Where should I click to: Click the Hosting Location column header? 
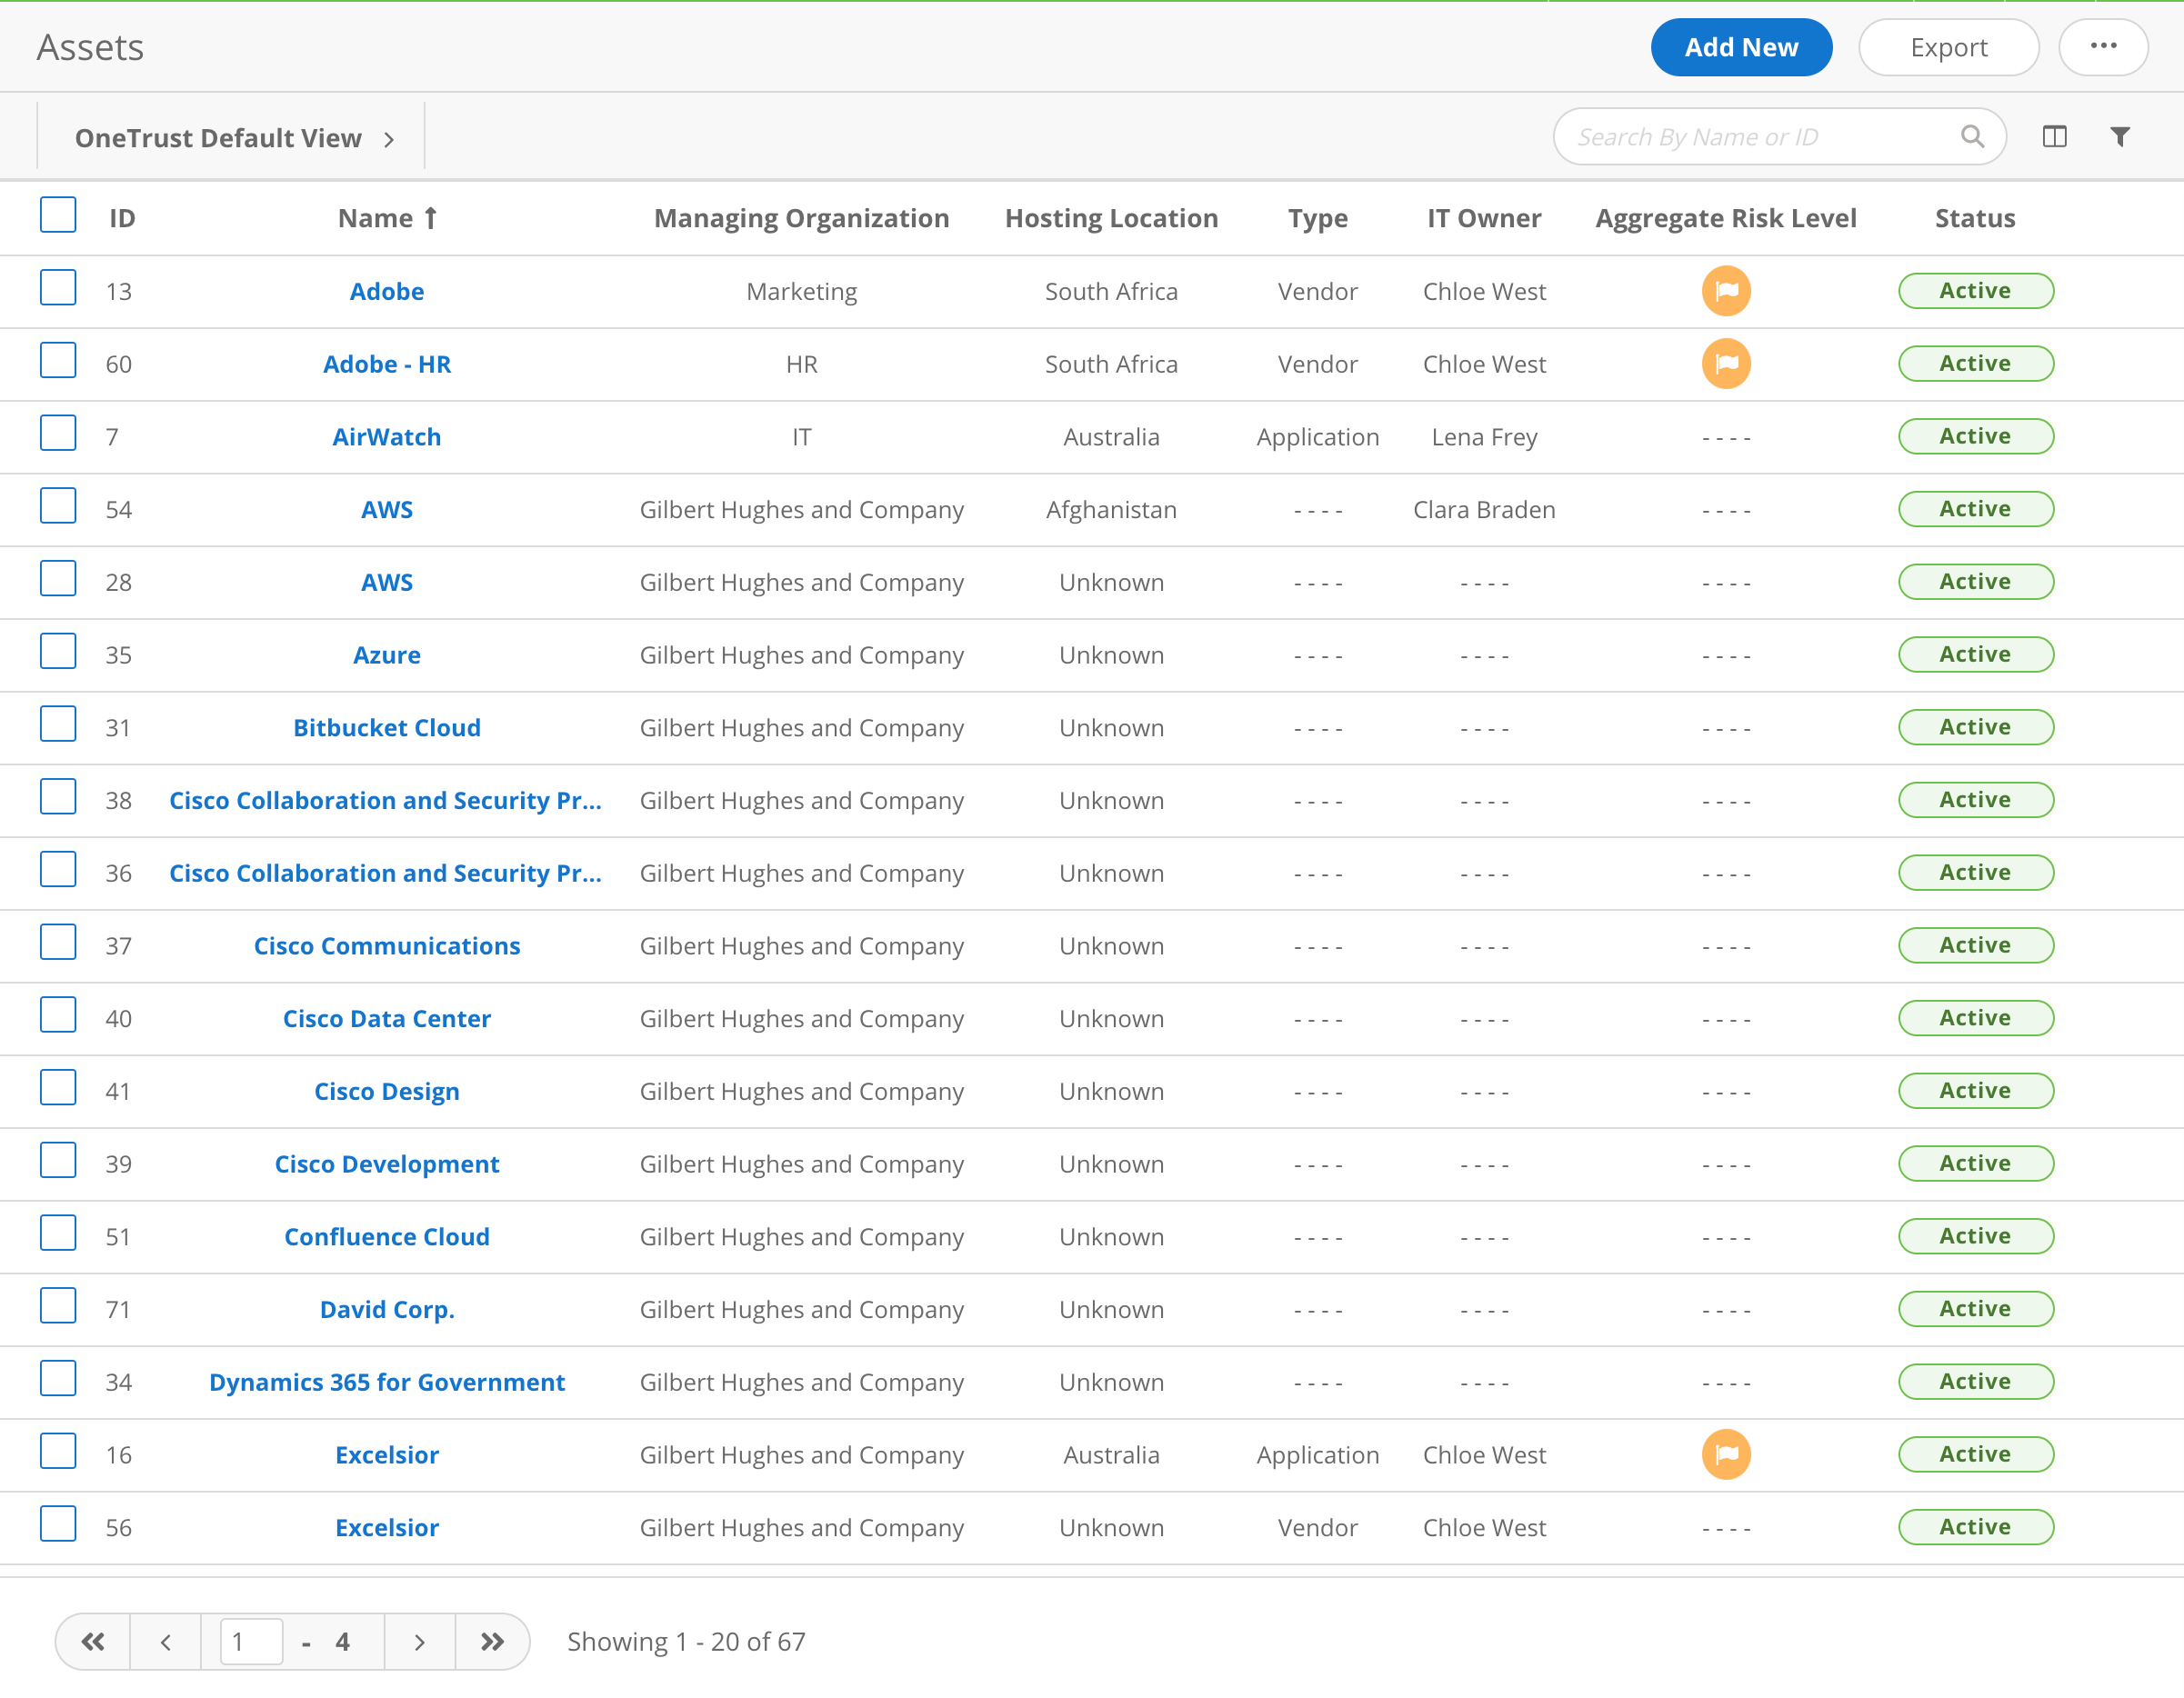[x=1111, y=218]
